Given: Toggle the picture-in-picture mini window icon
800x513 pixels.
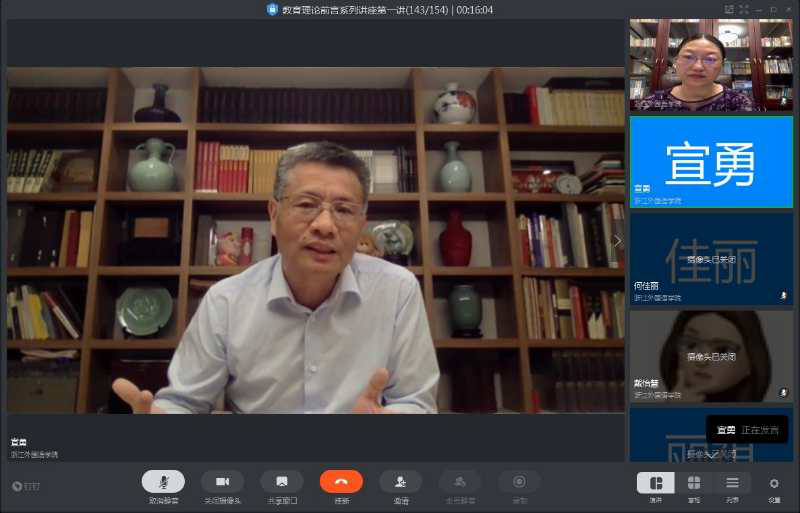Looking at the screenshot, I should (x=729, y=9).
